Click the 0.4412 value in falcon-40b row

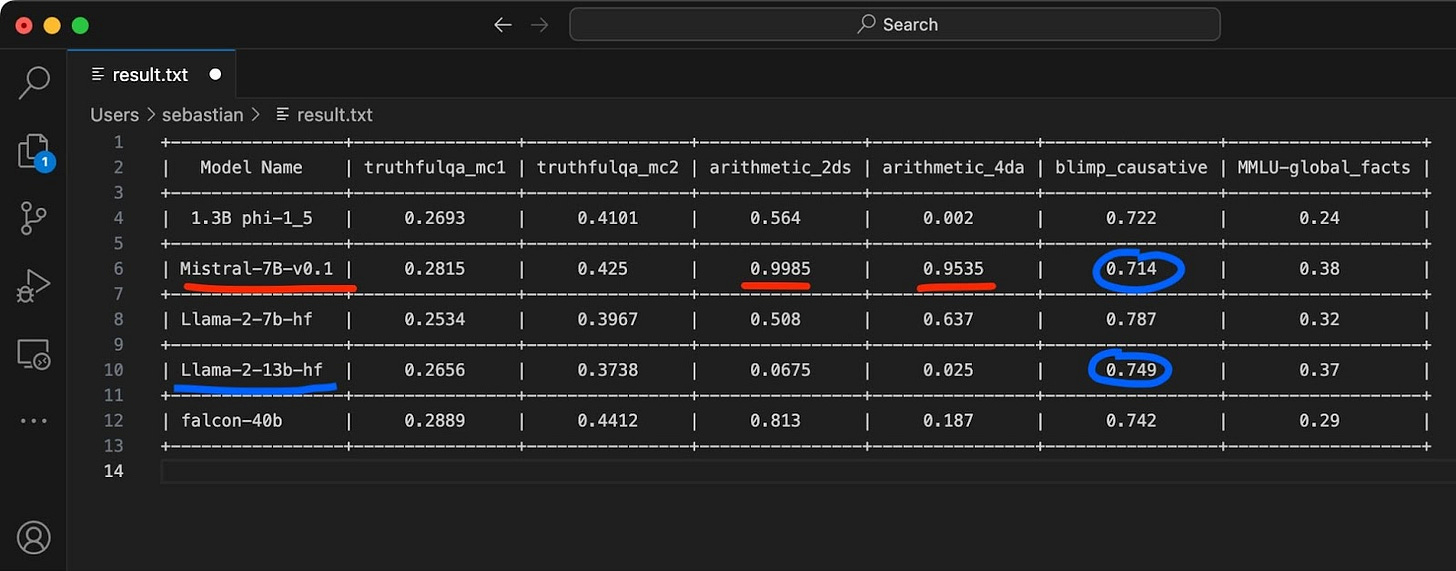coord(607,421)
